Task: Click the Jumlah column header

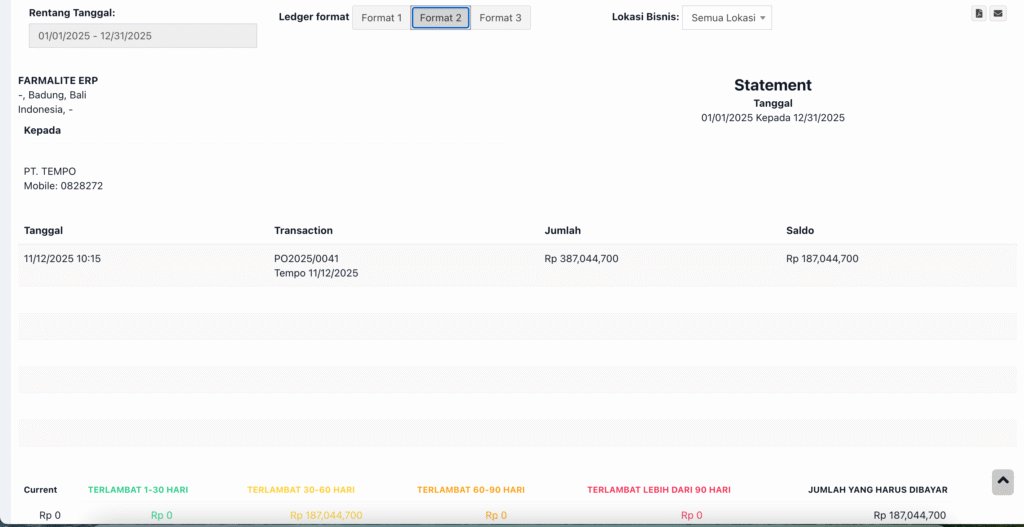Action: point(562,231)
